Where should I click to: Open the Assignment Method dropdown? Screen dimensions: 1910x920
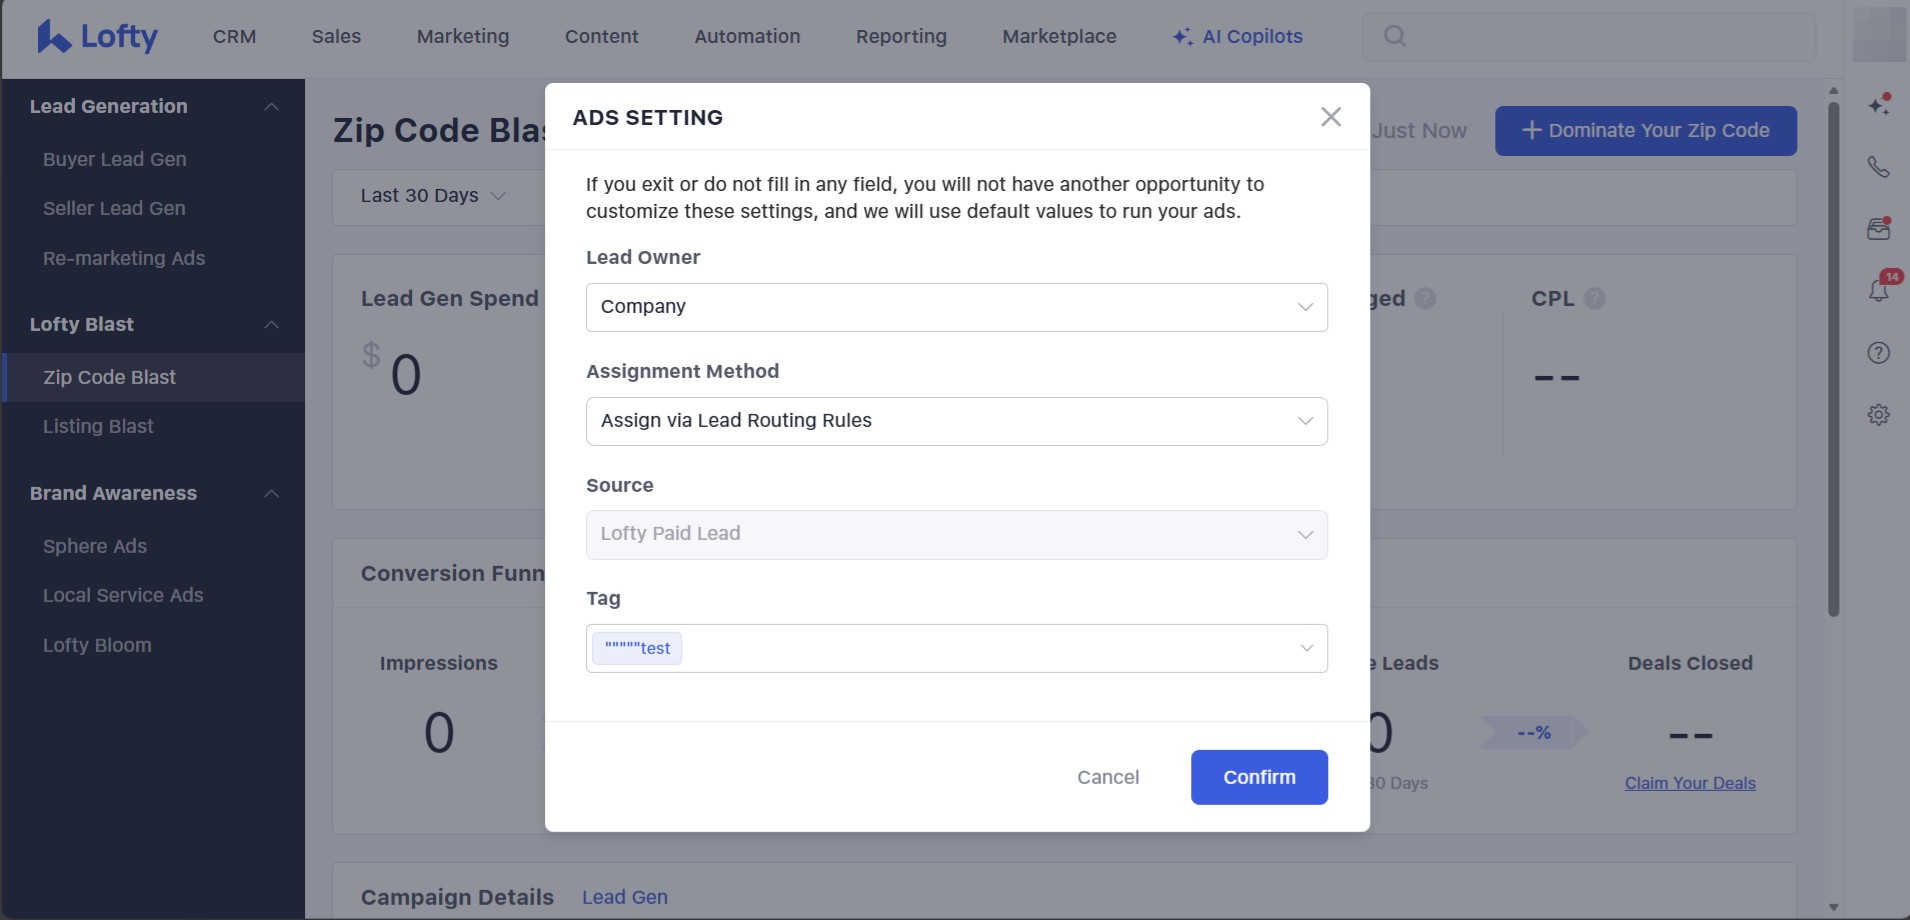click(x=956, y=421)
